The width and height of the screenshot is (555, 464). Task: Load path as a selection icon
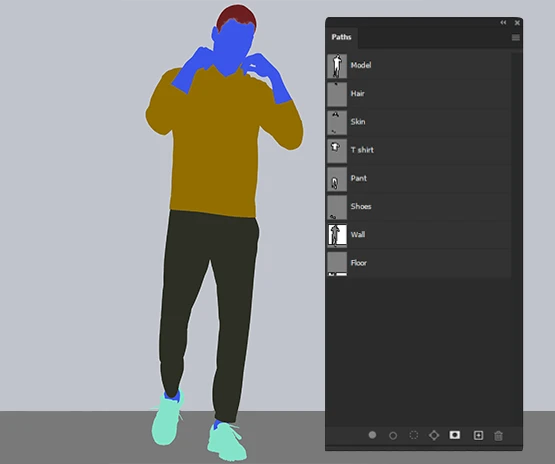click(x=413, y=435)
